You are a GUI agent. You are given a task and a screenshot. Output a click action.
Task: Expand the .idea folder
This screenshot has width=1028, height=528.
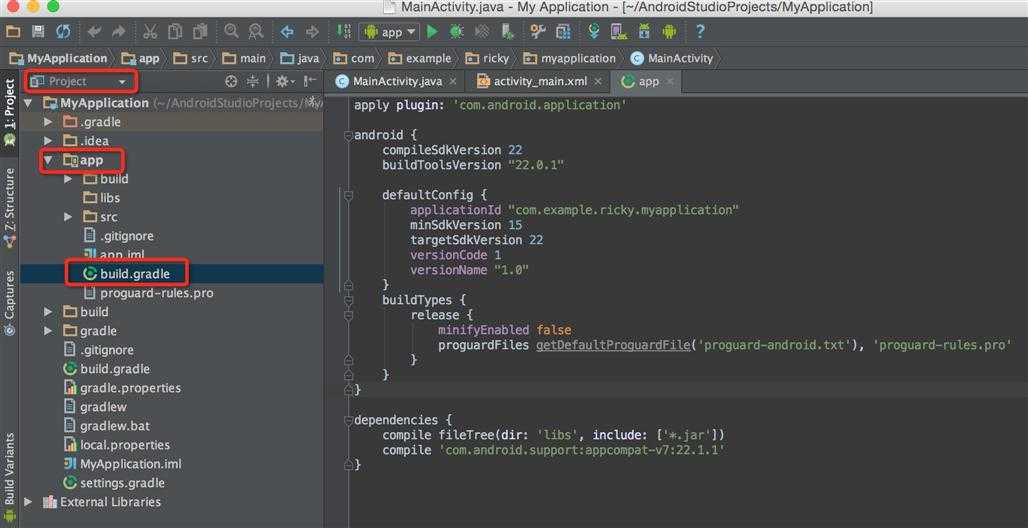(48, 141)
